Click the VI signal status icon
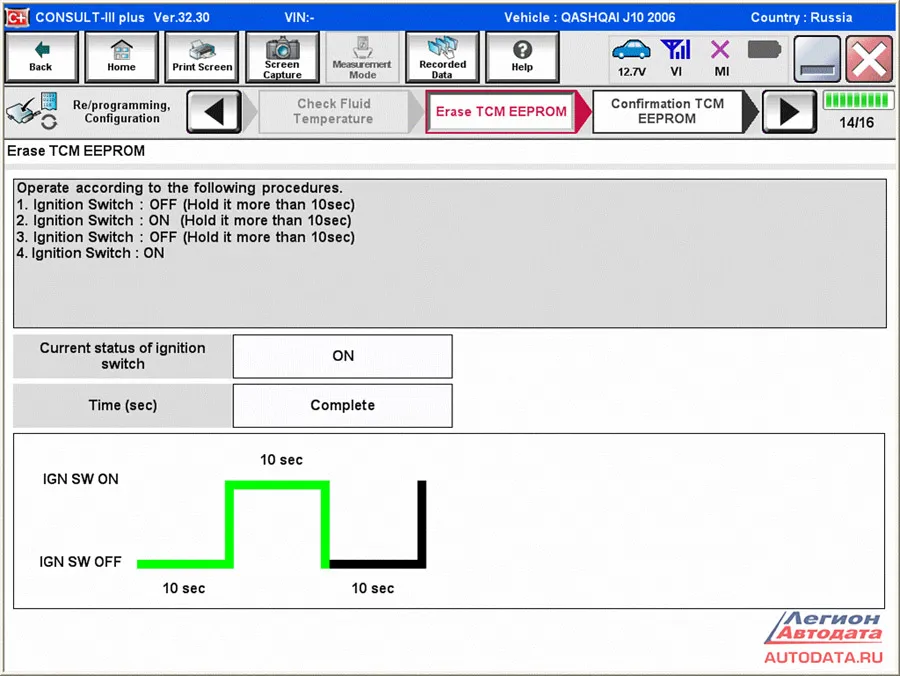900x676 pixels. 676,57
